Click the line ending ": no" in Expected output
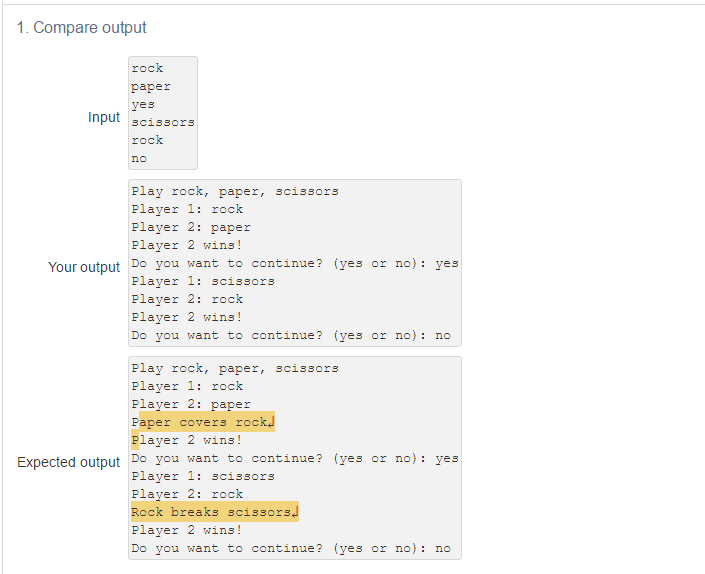This screenshot has width=705, height=574. [291, 548]
